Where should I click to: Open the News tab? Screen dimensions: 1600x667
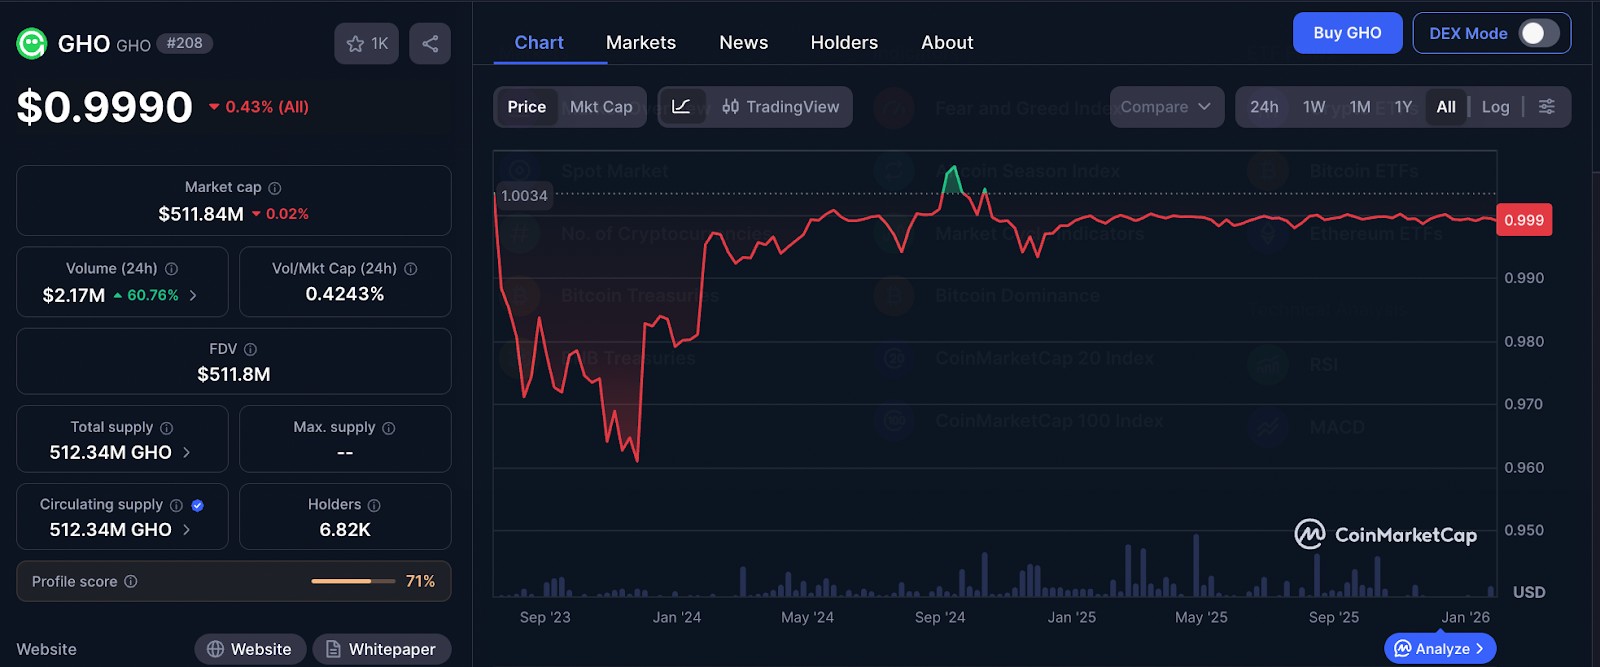[x=744, y=43]
